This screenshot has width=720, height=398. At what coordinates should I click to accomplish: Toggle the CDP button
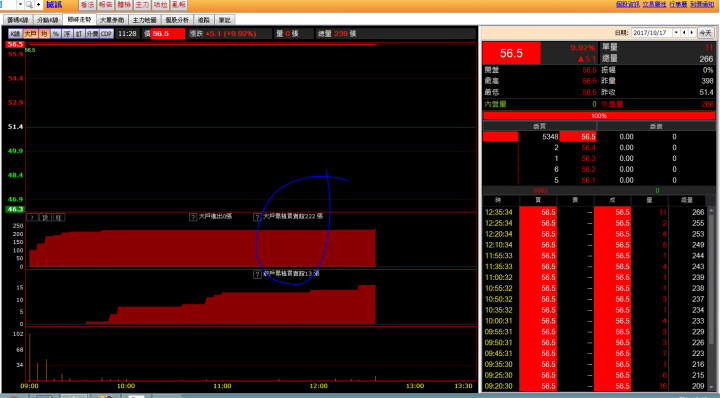pyautogui.click(x=106, y=34)
